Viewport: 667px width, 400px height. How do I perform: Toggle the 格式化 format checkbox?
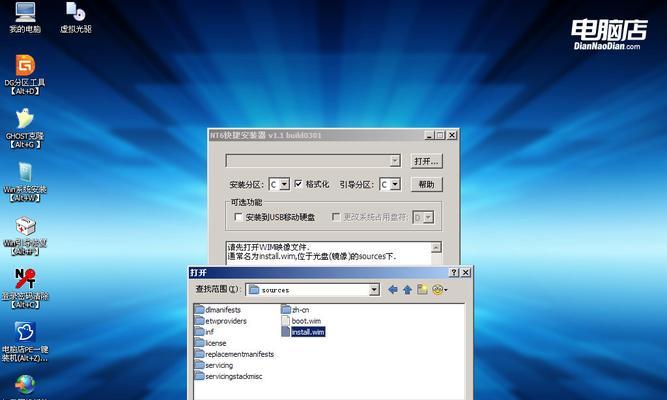[x=298, y=184]
